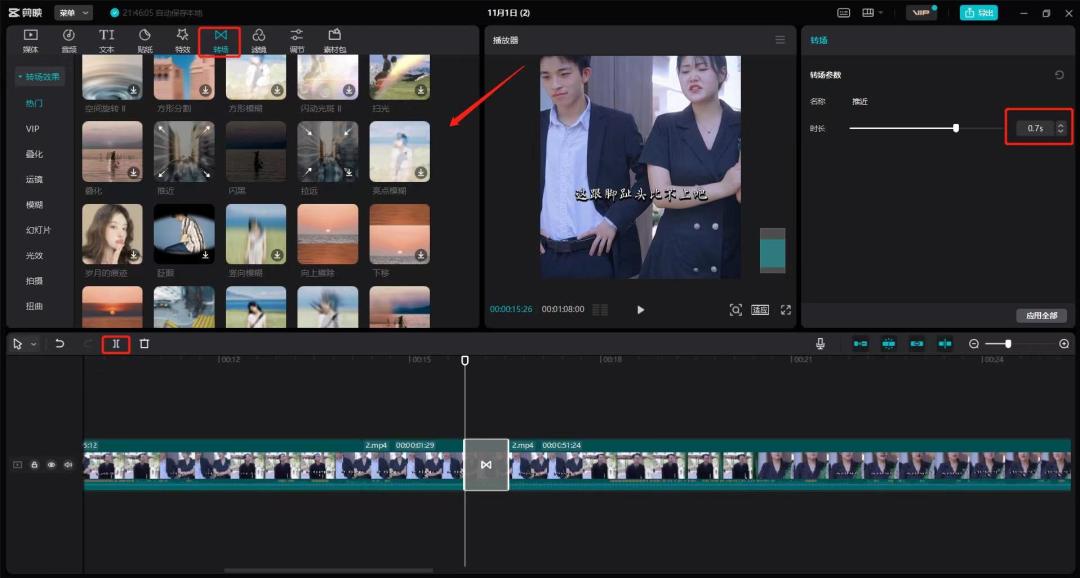This screenshot has height=578, width=1080.
Task: Select the 光效 category in sidebar
Action: (x=34, y=256)
